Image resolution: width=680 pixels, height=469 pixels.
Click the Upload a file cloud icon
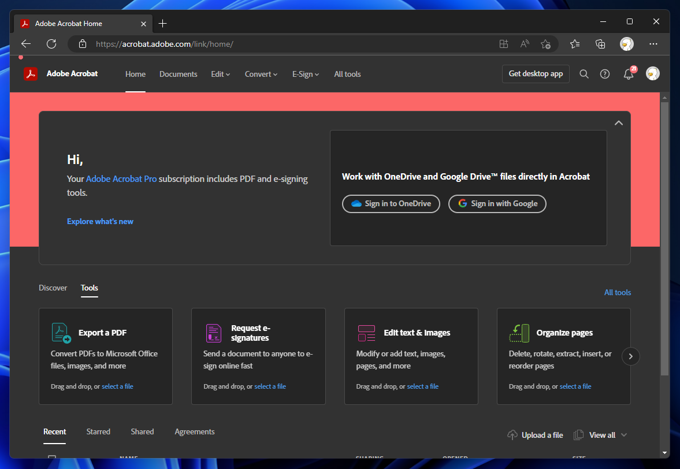[x=512, y=435]
